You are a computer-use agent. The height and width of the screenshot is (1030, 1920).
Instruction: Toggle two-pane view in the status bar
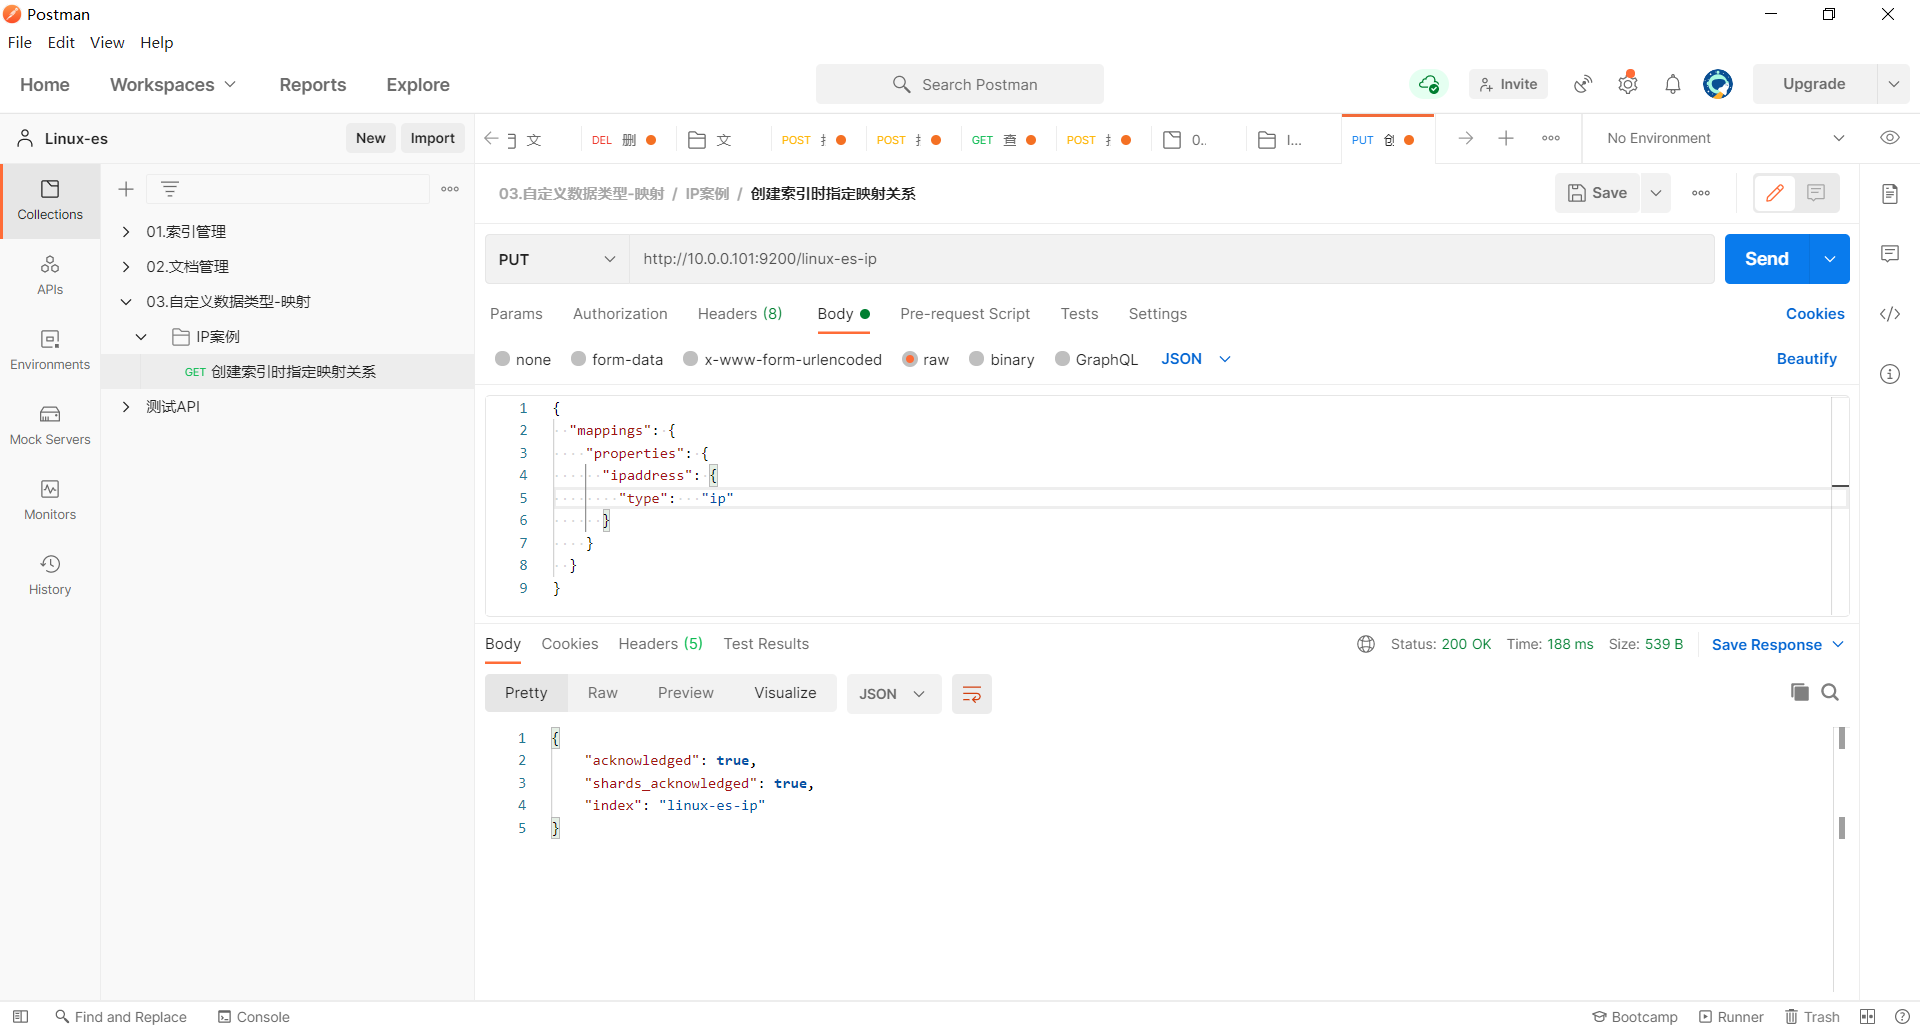click(x=1867, y=1016)
